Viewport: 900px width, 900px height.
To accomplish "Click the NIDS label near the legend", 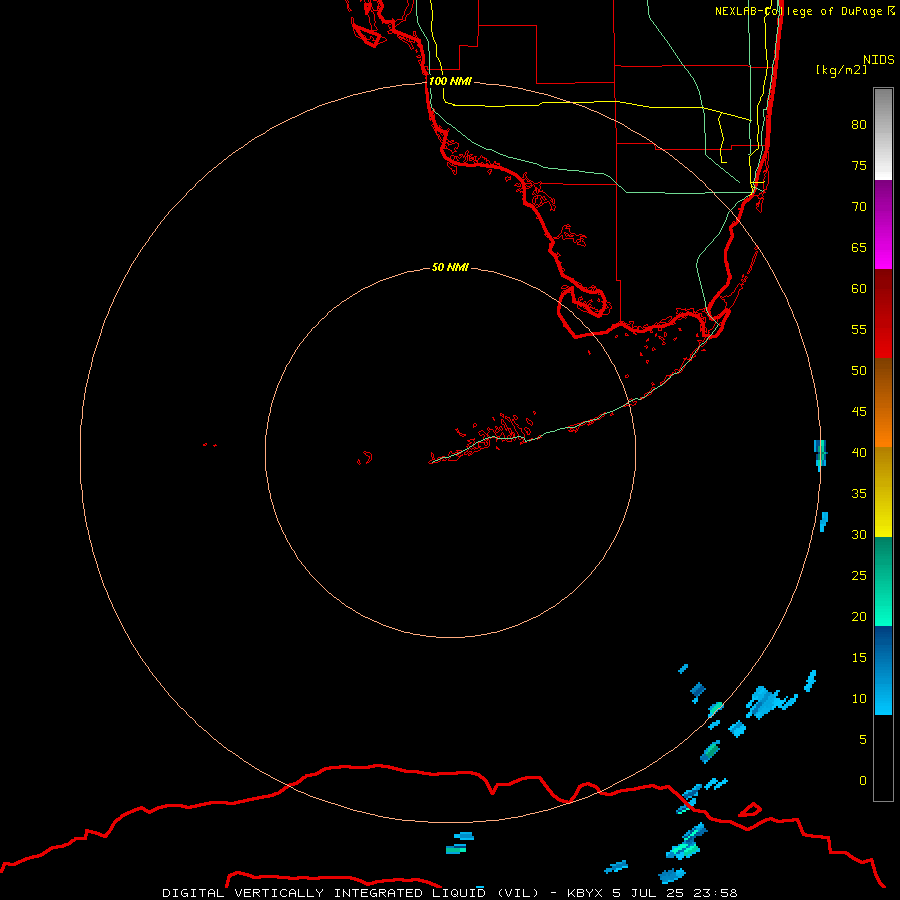I will [x=879, y=59].
